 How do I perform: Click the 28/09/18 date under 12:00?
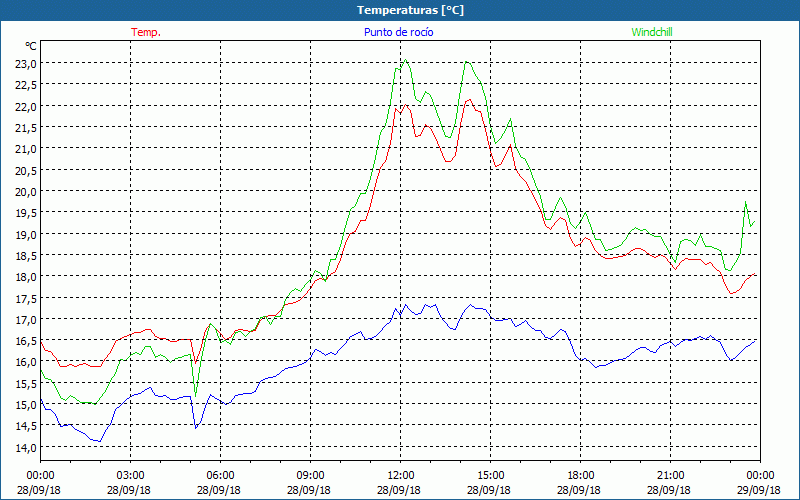point(399,490)
